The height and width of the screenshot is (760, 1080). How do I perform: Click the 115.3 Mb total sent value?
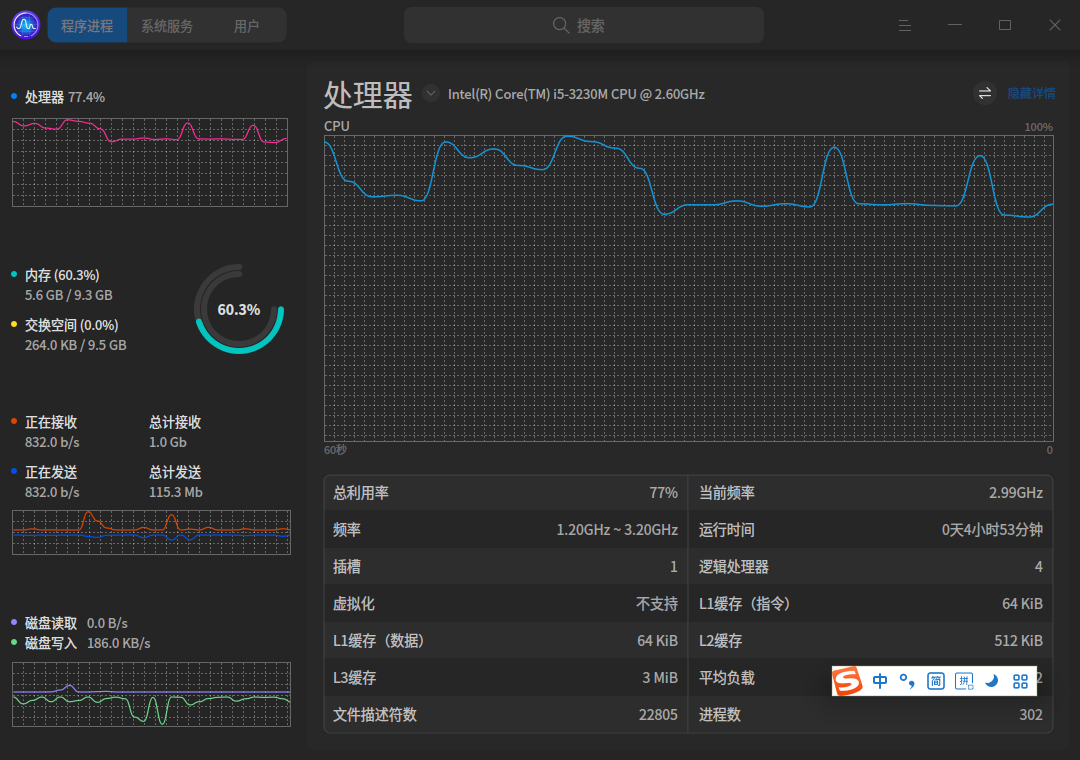click(x=176, y=493)
